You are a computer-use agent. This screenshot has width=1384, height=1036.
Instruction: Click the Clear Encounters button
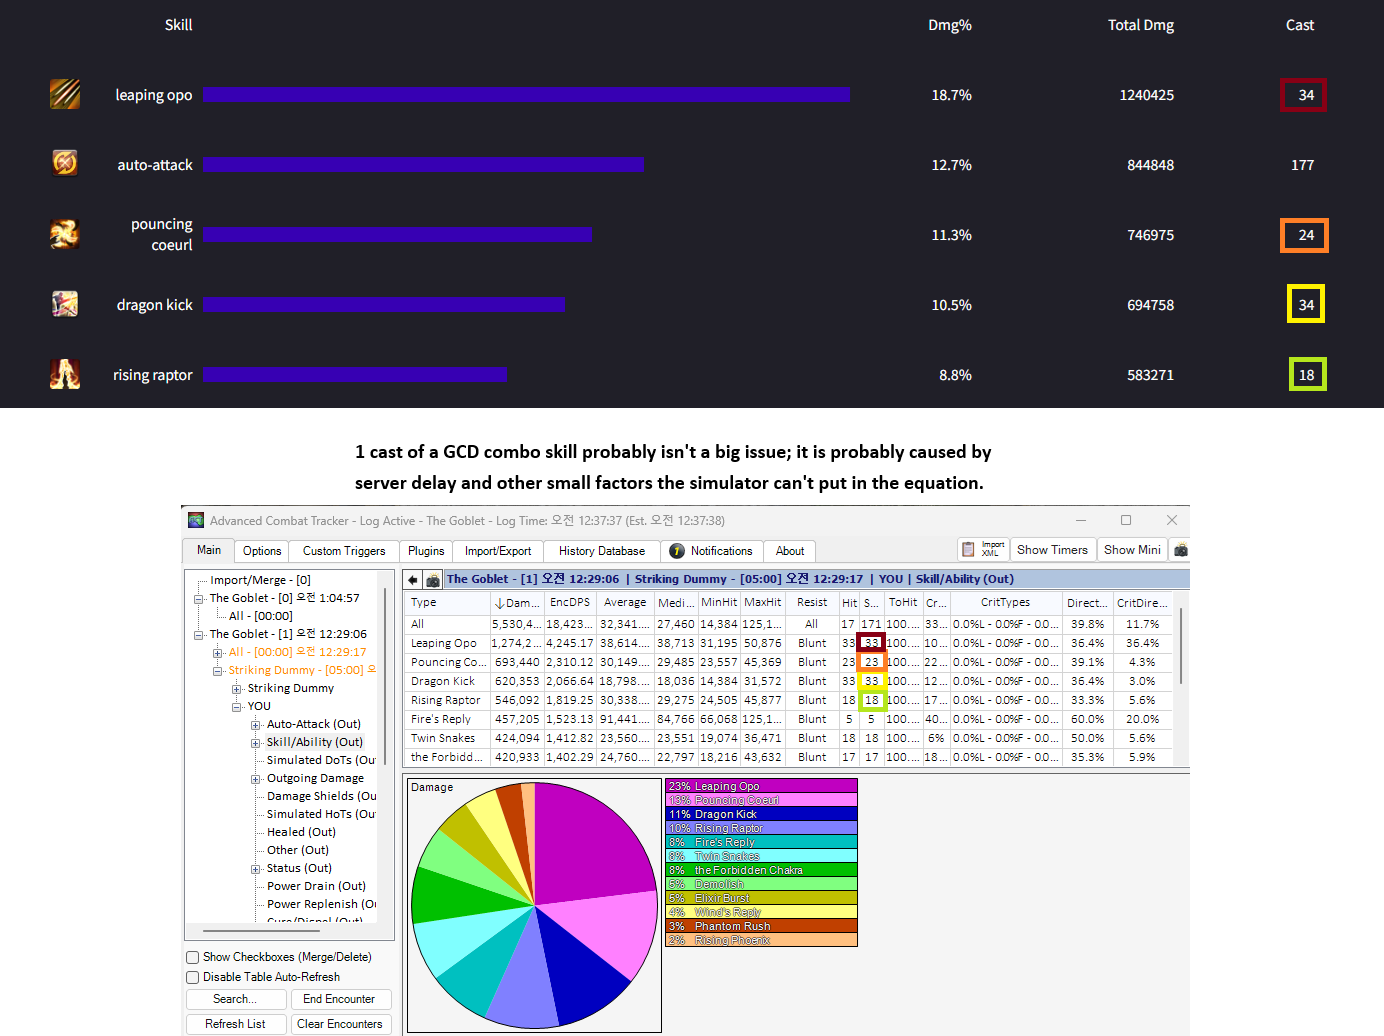click(339, 1024)
